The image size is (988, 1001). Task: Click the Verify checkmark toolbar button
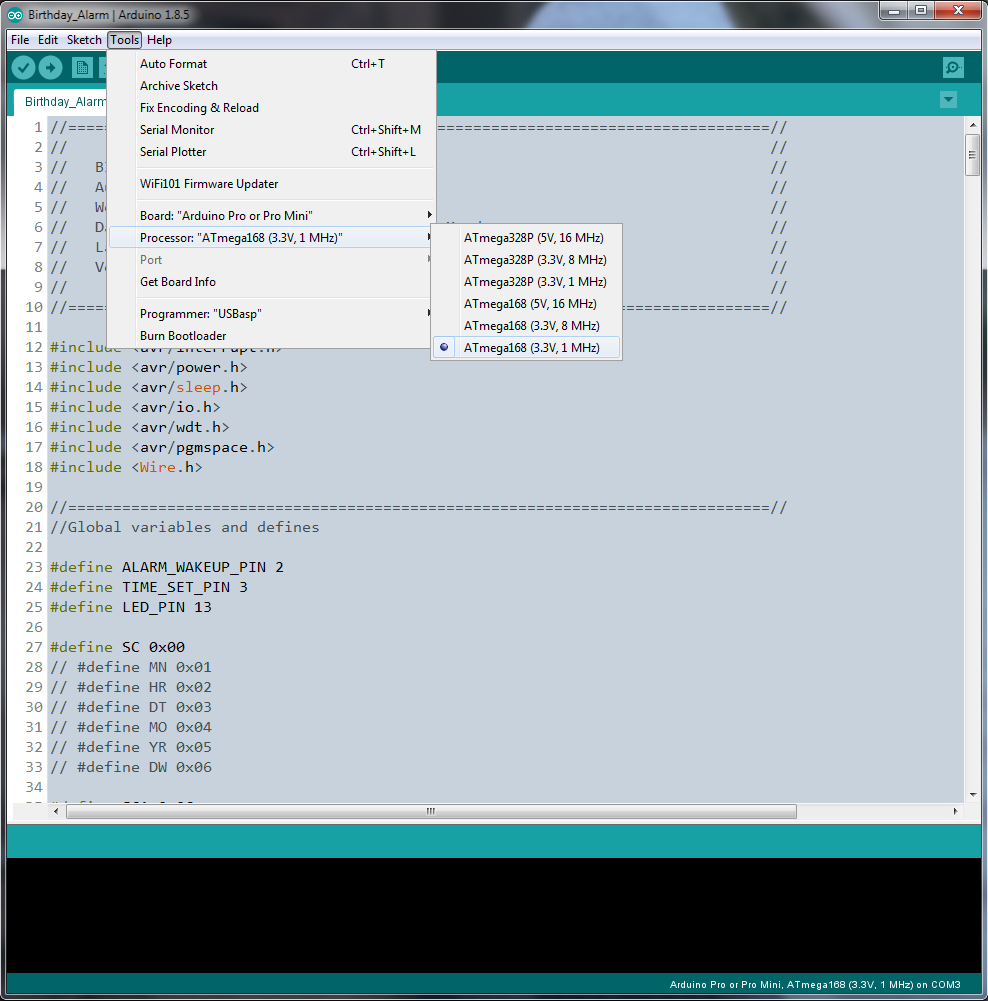23,68
